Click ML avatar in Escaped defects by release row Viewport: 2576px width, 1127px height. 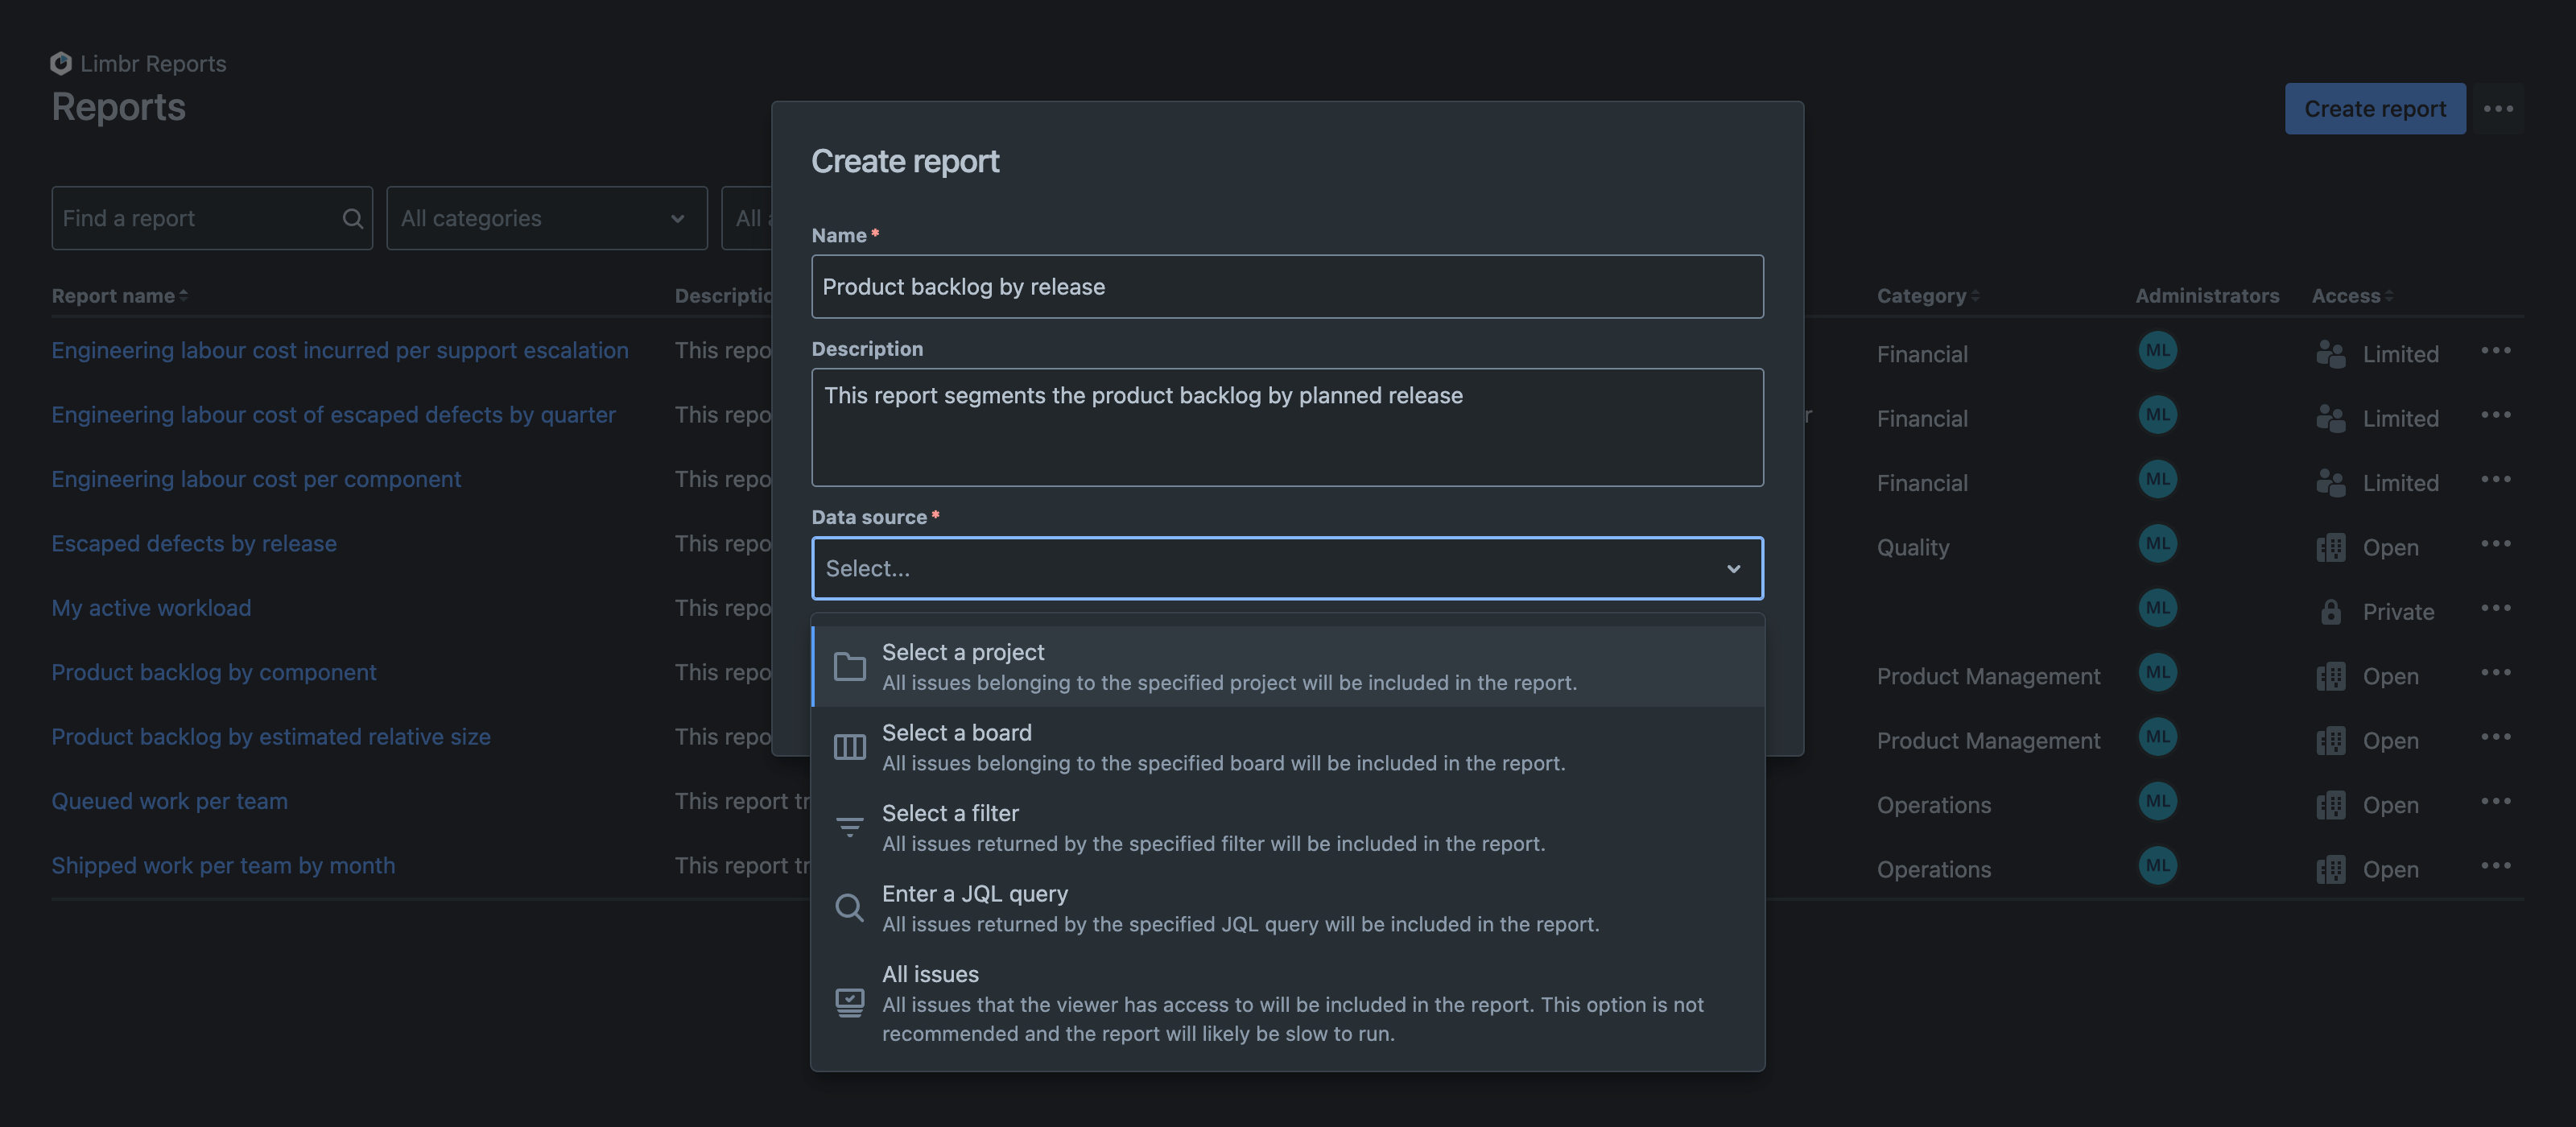2157,544
